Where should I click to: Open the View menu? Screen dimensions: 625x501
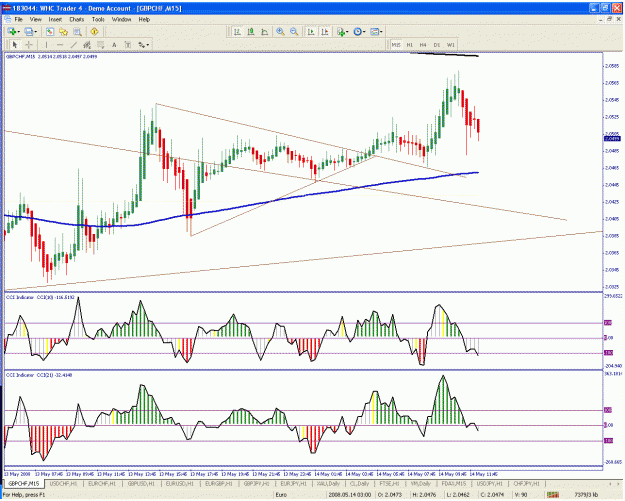(x=35, y=19)
